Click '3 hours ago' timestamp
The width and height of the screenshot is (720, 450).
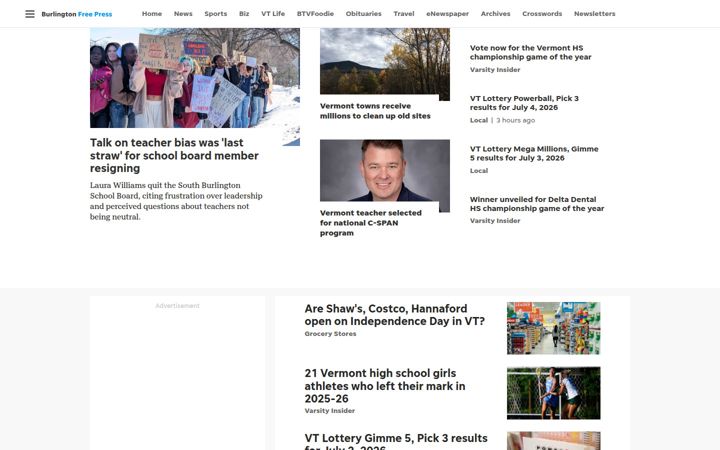(x=516, y=120)
